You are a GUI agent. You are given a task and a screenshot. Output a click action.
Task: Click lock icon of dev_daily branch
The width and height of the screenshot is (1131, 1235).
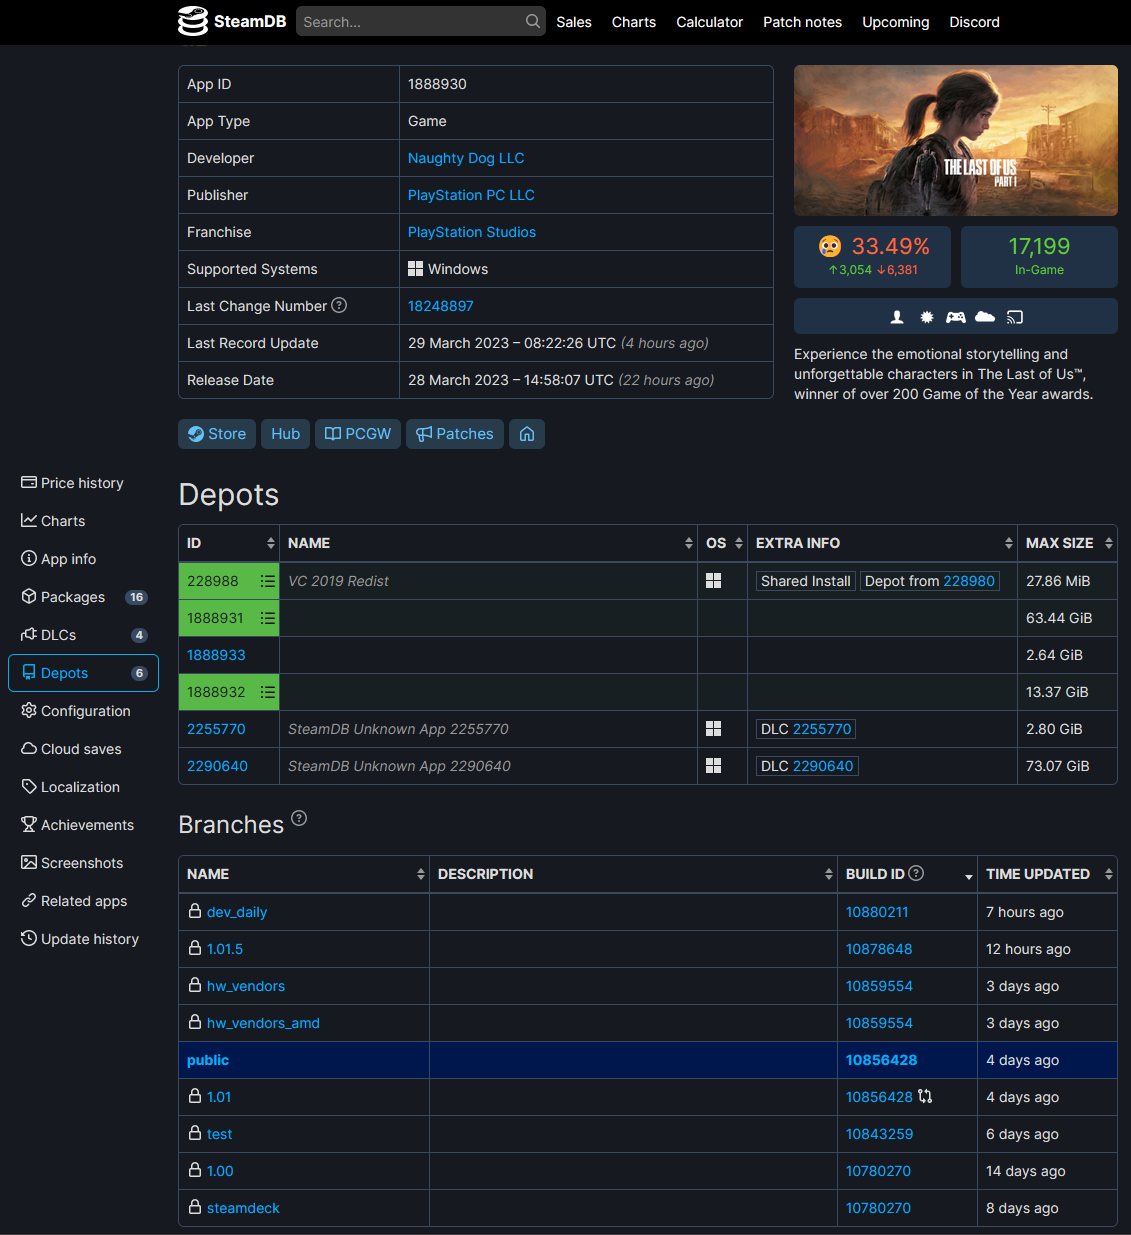(195, 911)
